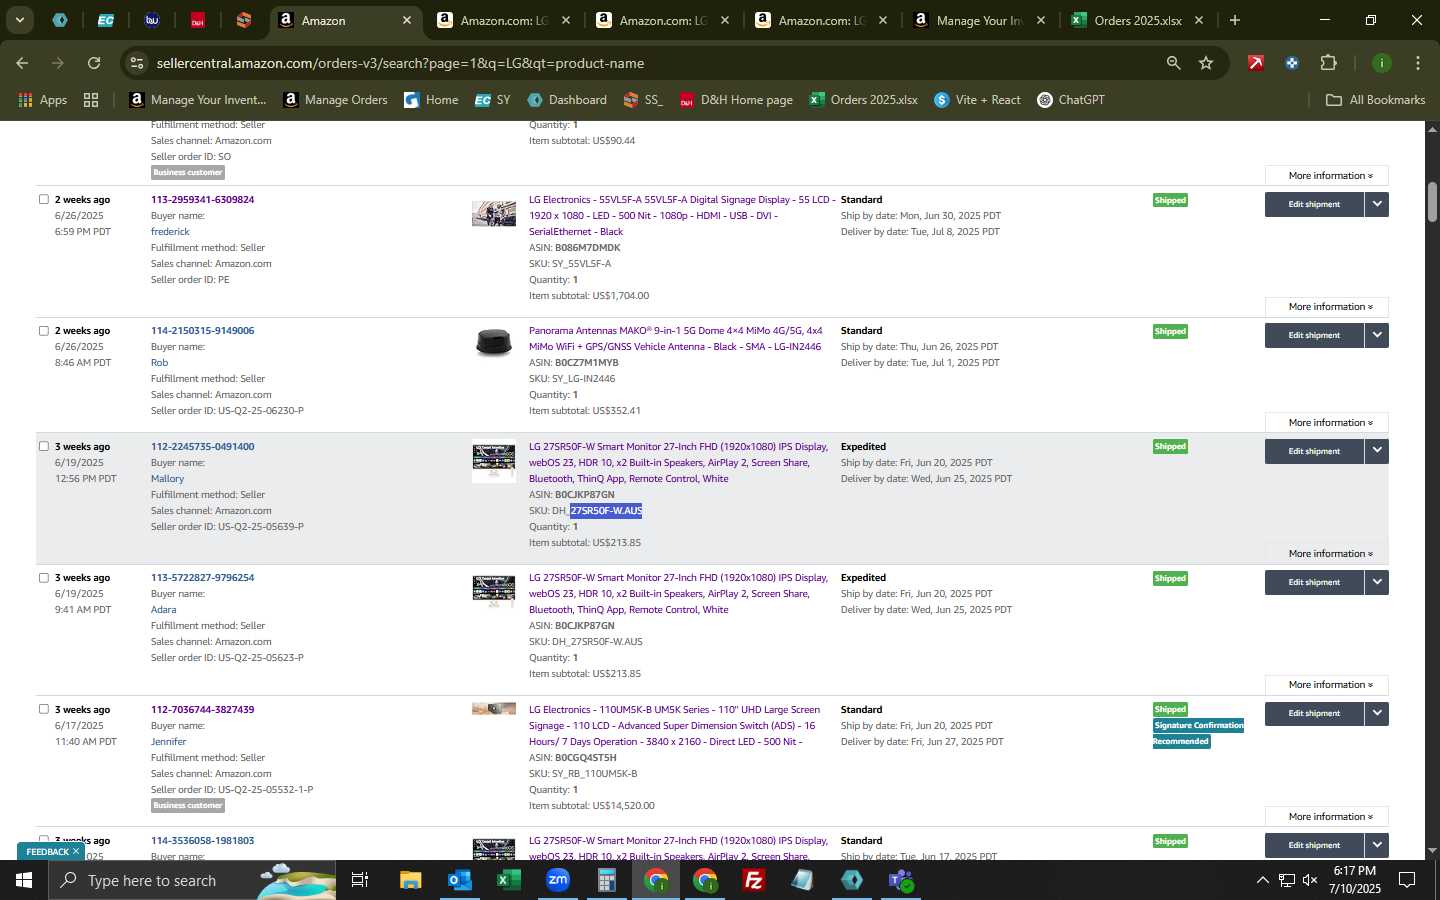Open Task View in the taskbar

360,880
